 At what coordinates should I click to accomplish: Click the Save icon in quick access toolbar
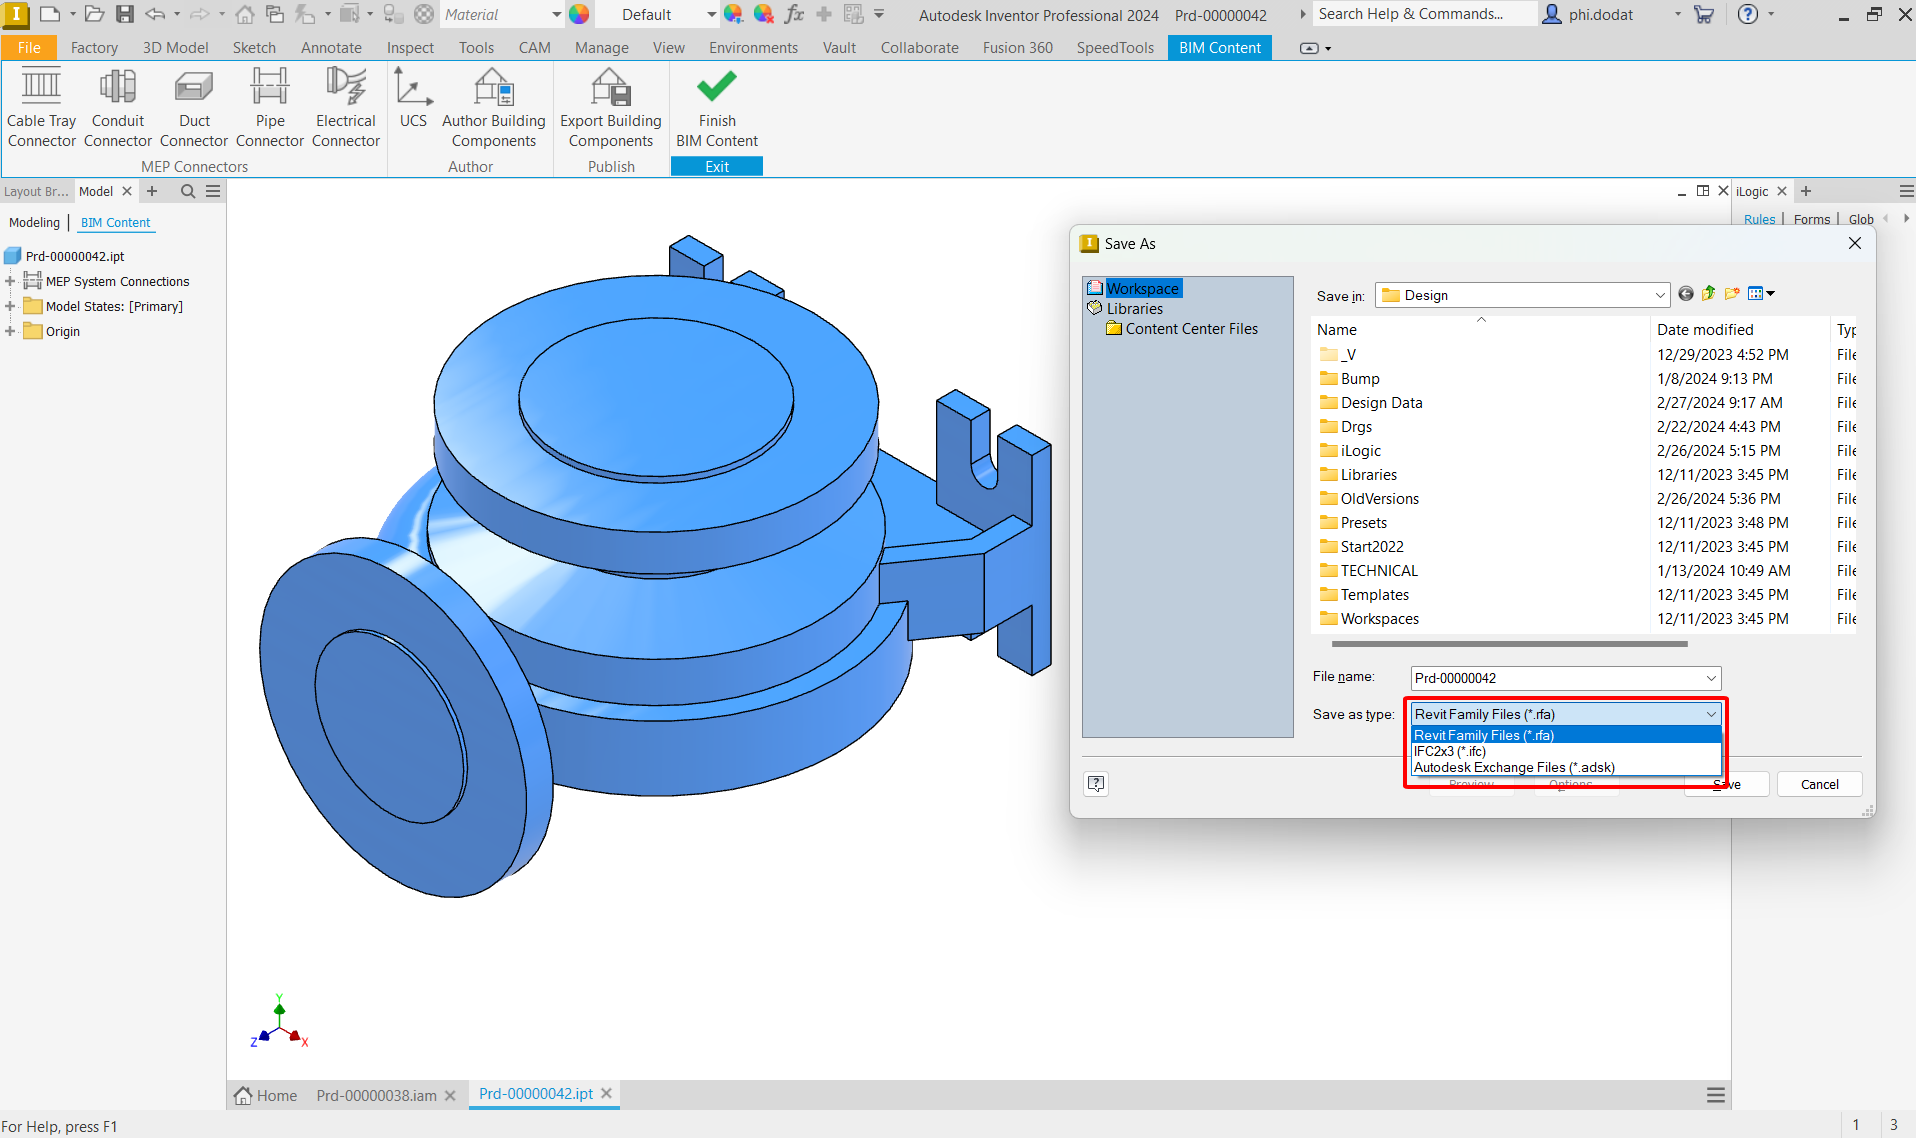(125, 14)
